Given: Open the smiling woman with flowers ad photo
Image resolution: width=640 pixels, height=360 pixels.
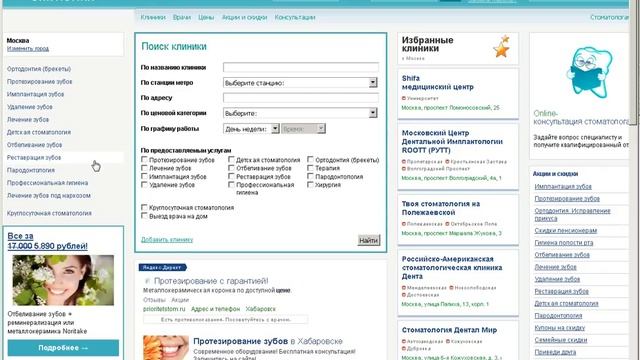Looking at the screenshot, I should click(x=63, y=280).
